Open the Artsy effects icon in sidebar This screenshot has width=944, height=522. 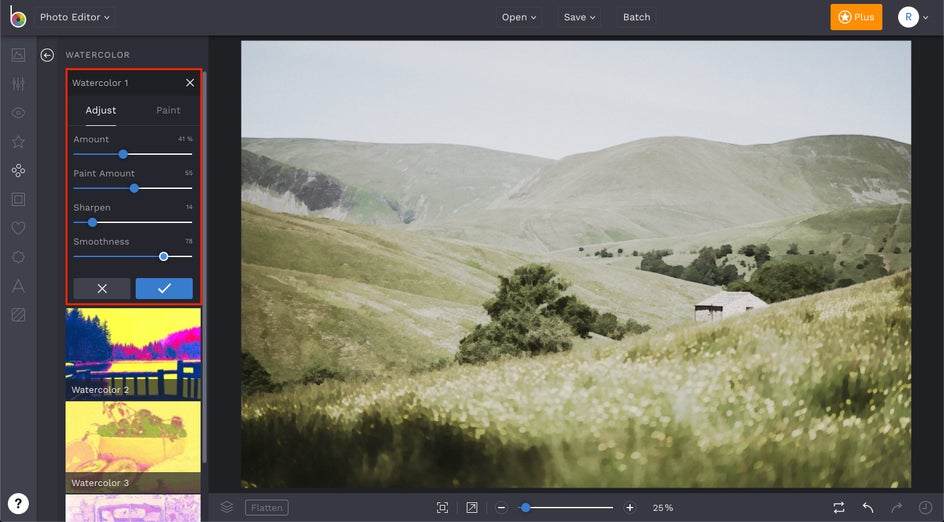click(x=18, y=170)
